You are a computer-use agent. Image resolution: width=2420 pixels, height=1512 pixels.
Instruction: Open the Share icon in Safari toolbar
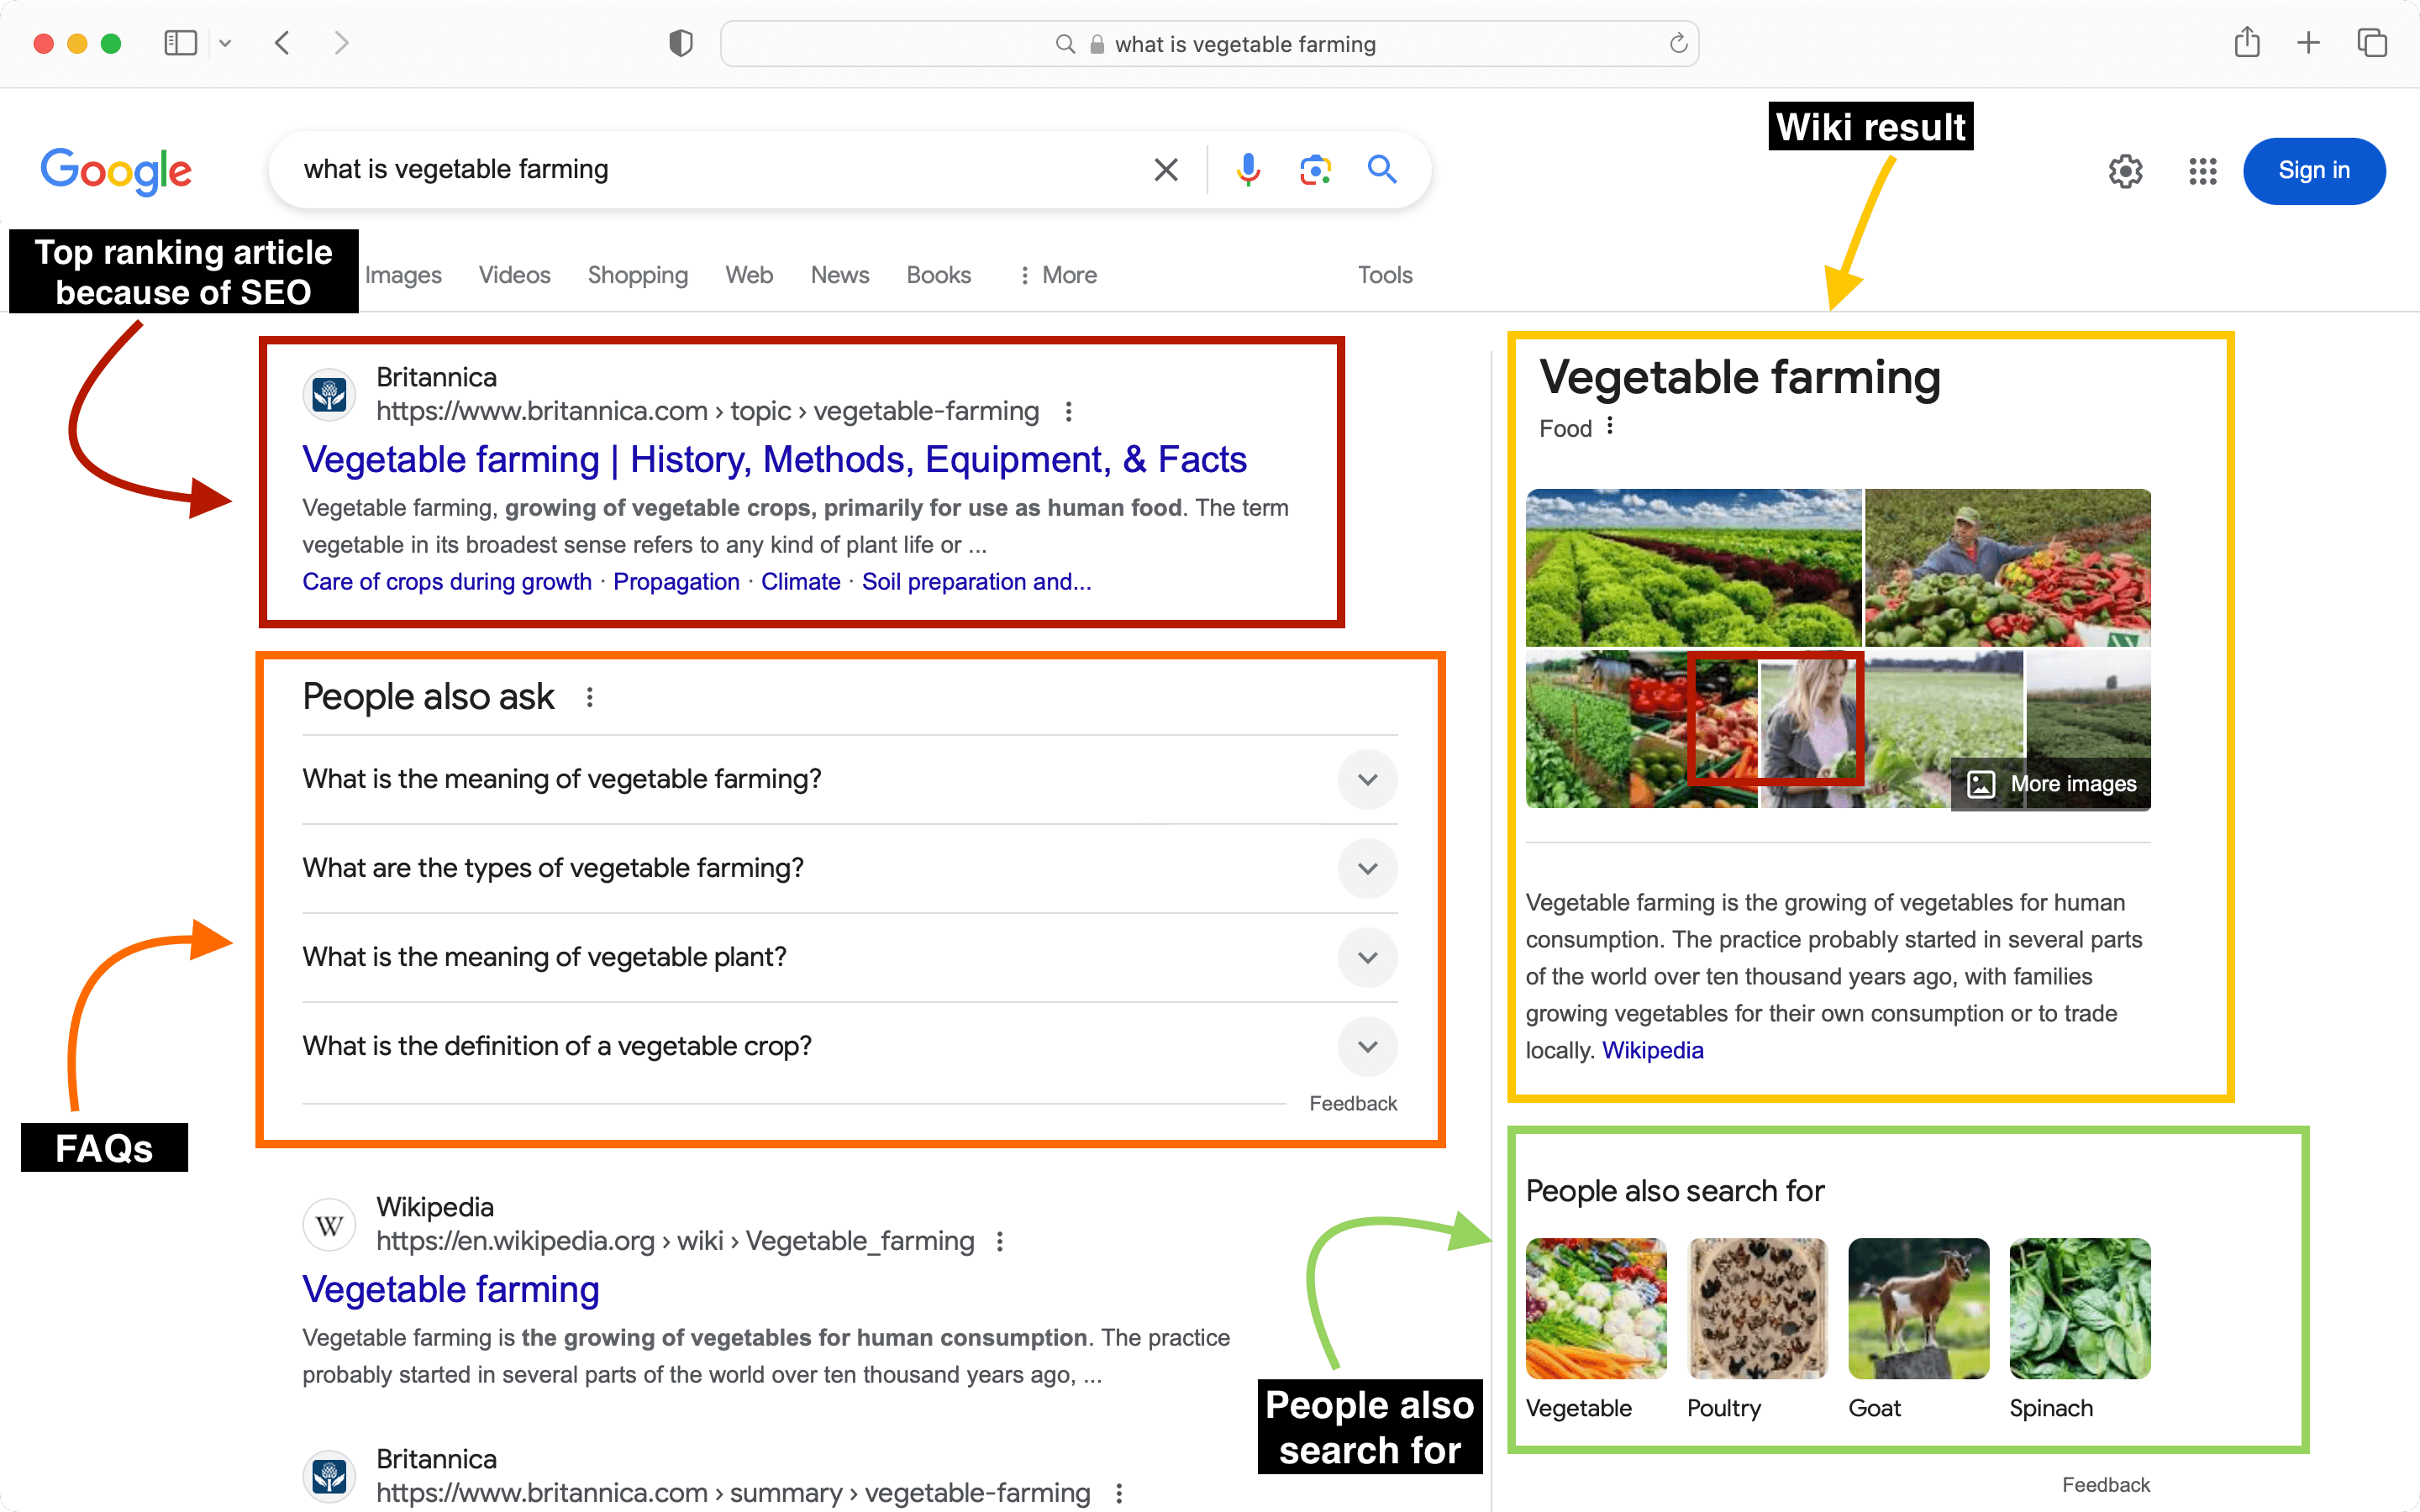pos(2247,42)
